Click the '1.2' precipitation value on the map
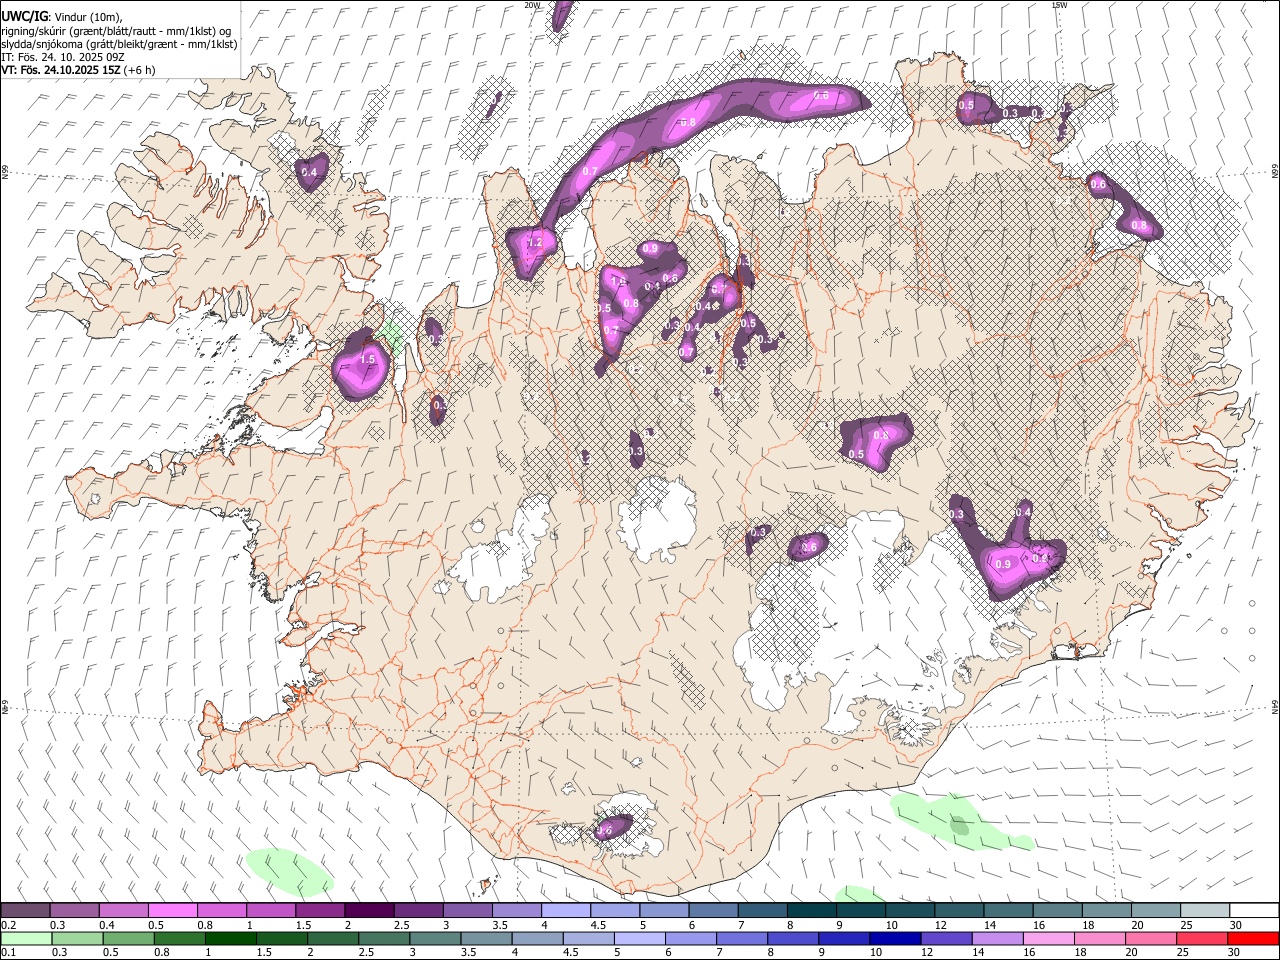The height and width of the screenshot is (960, 1280). pyautogui.click(x=534, y=242)
